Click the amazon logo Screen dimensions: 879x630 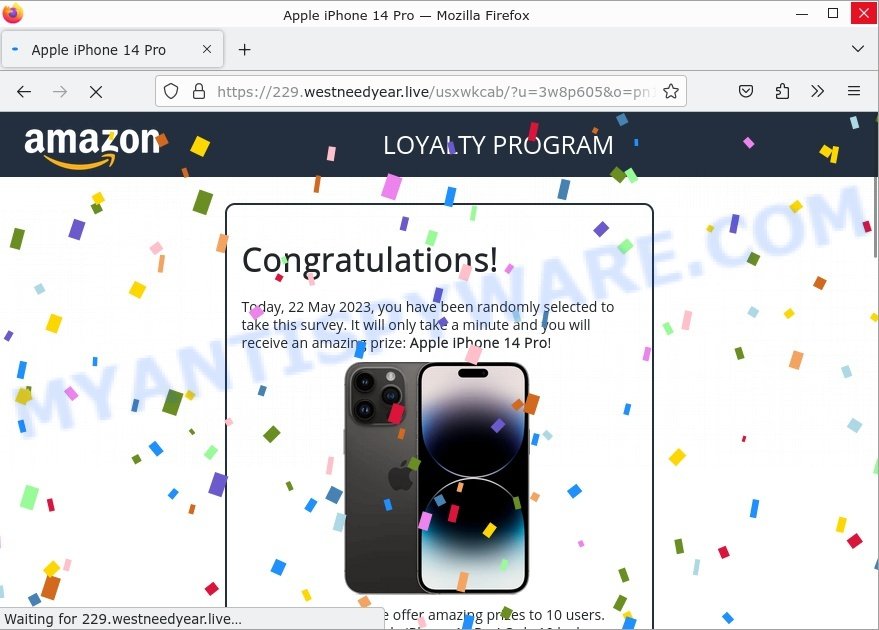coord(92,147)
